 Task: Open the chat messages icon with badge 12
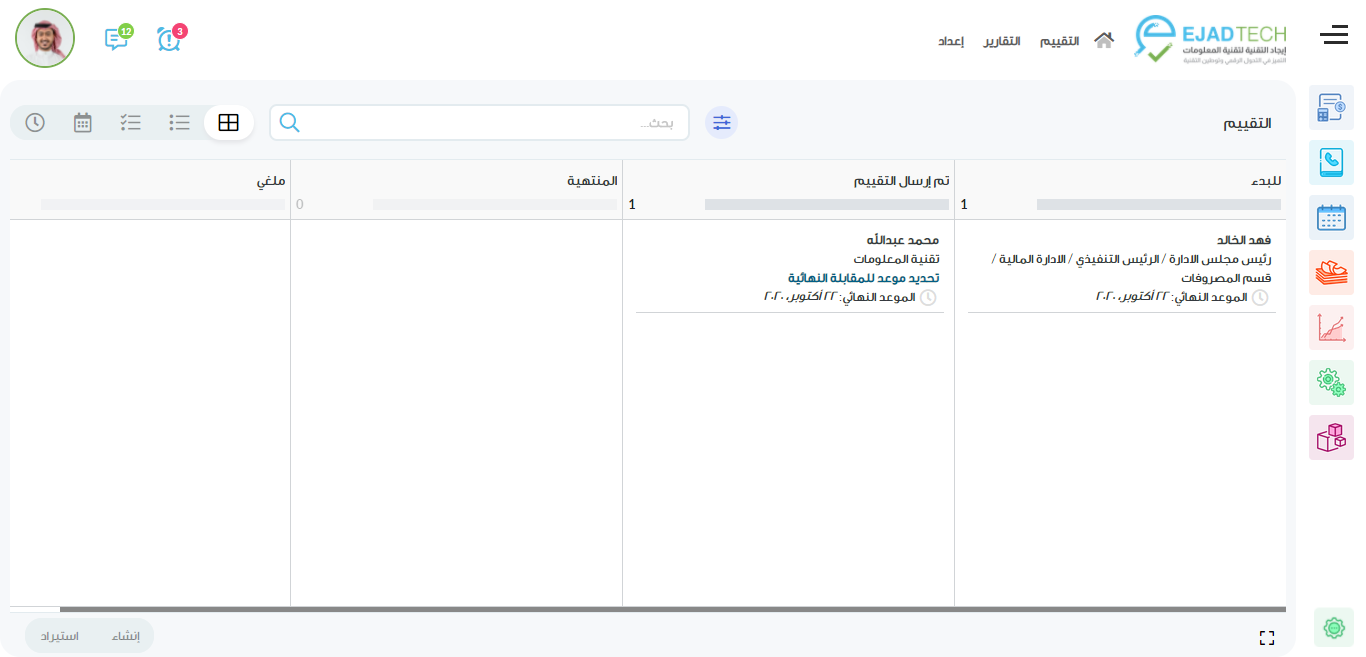(x=116, y=39)
